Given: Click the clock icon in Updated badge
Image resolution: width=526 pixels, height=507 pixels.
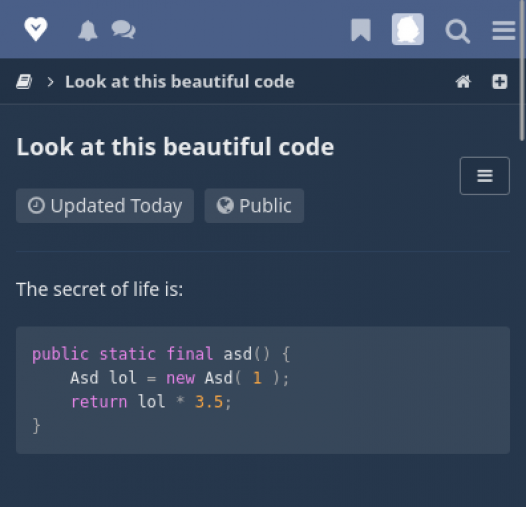Looking at the screenshot, I should [x=36, y=205].
